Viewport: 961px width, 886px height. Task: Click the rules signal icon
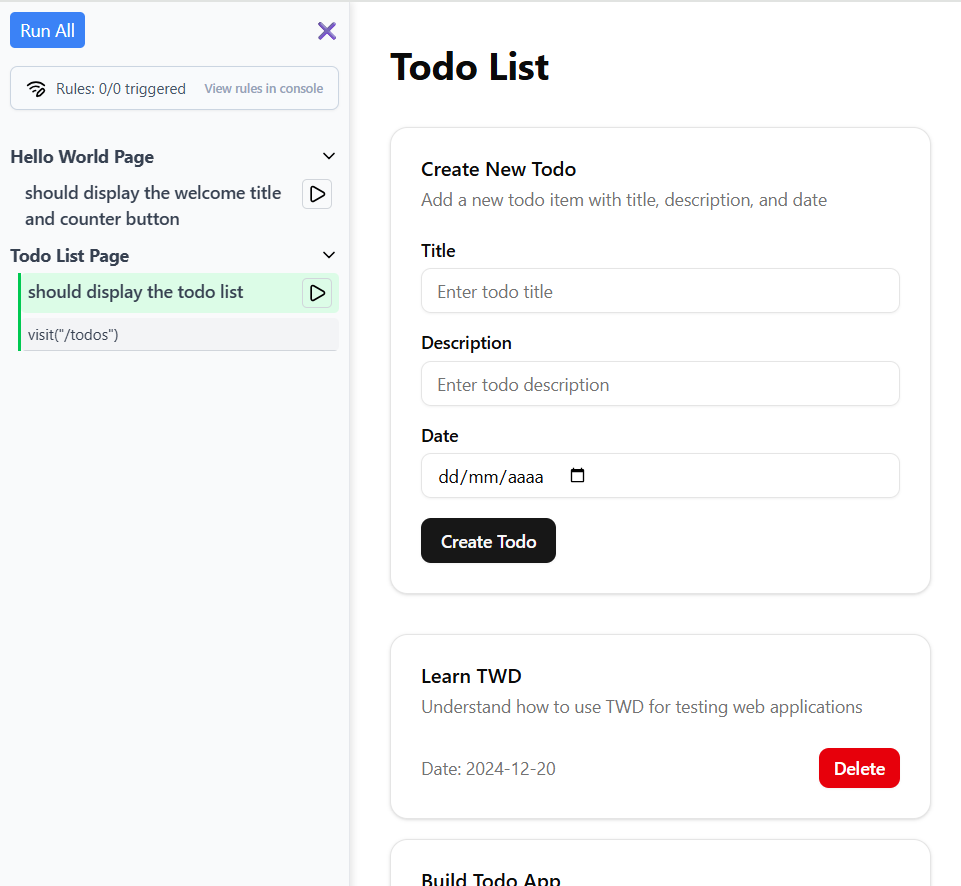pyautogui.click(x=38, y=88)
